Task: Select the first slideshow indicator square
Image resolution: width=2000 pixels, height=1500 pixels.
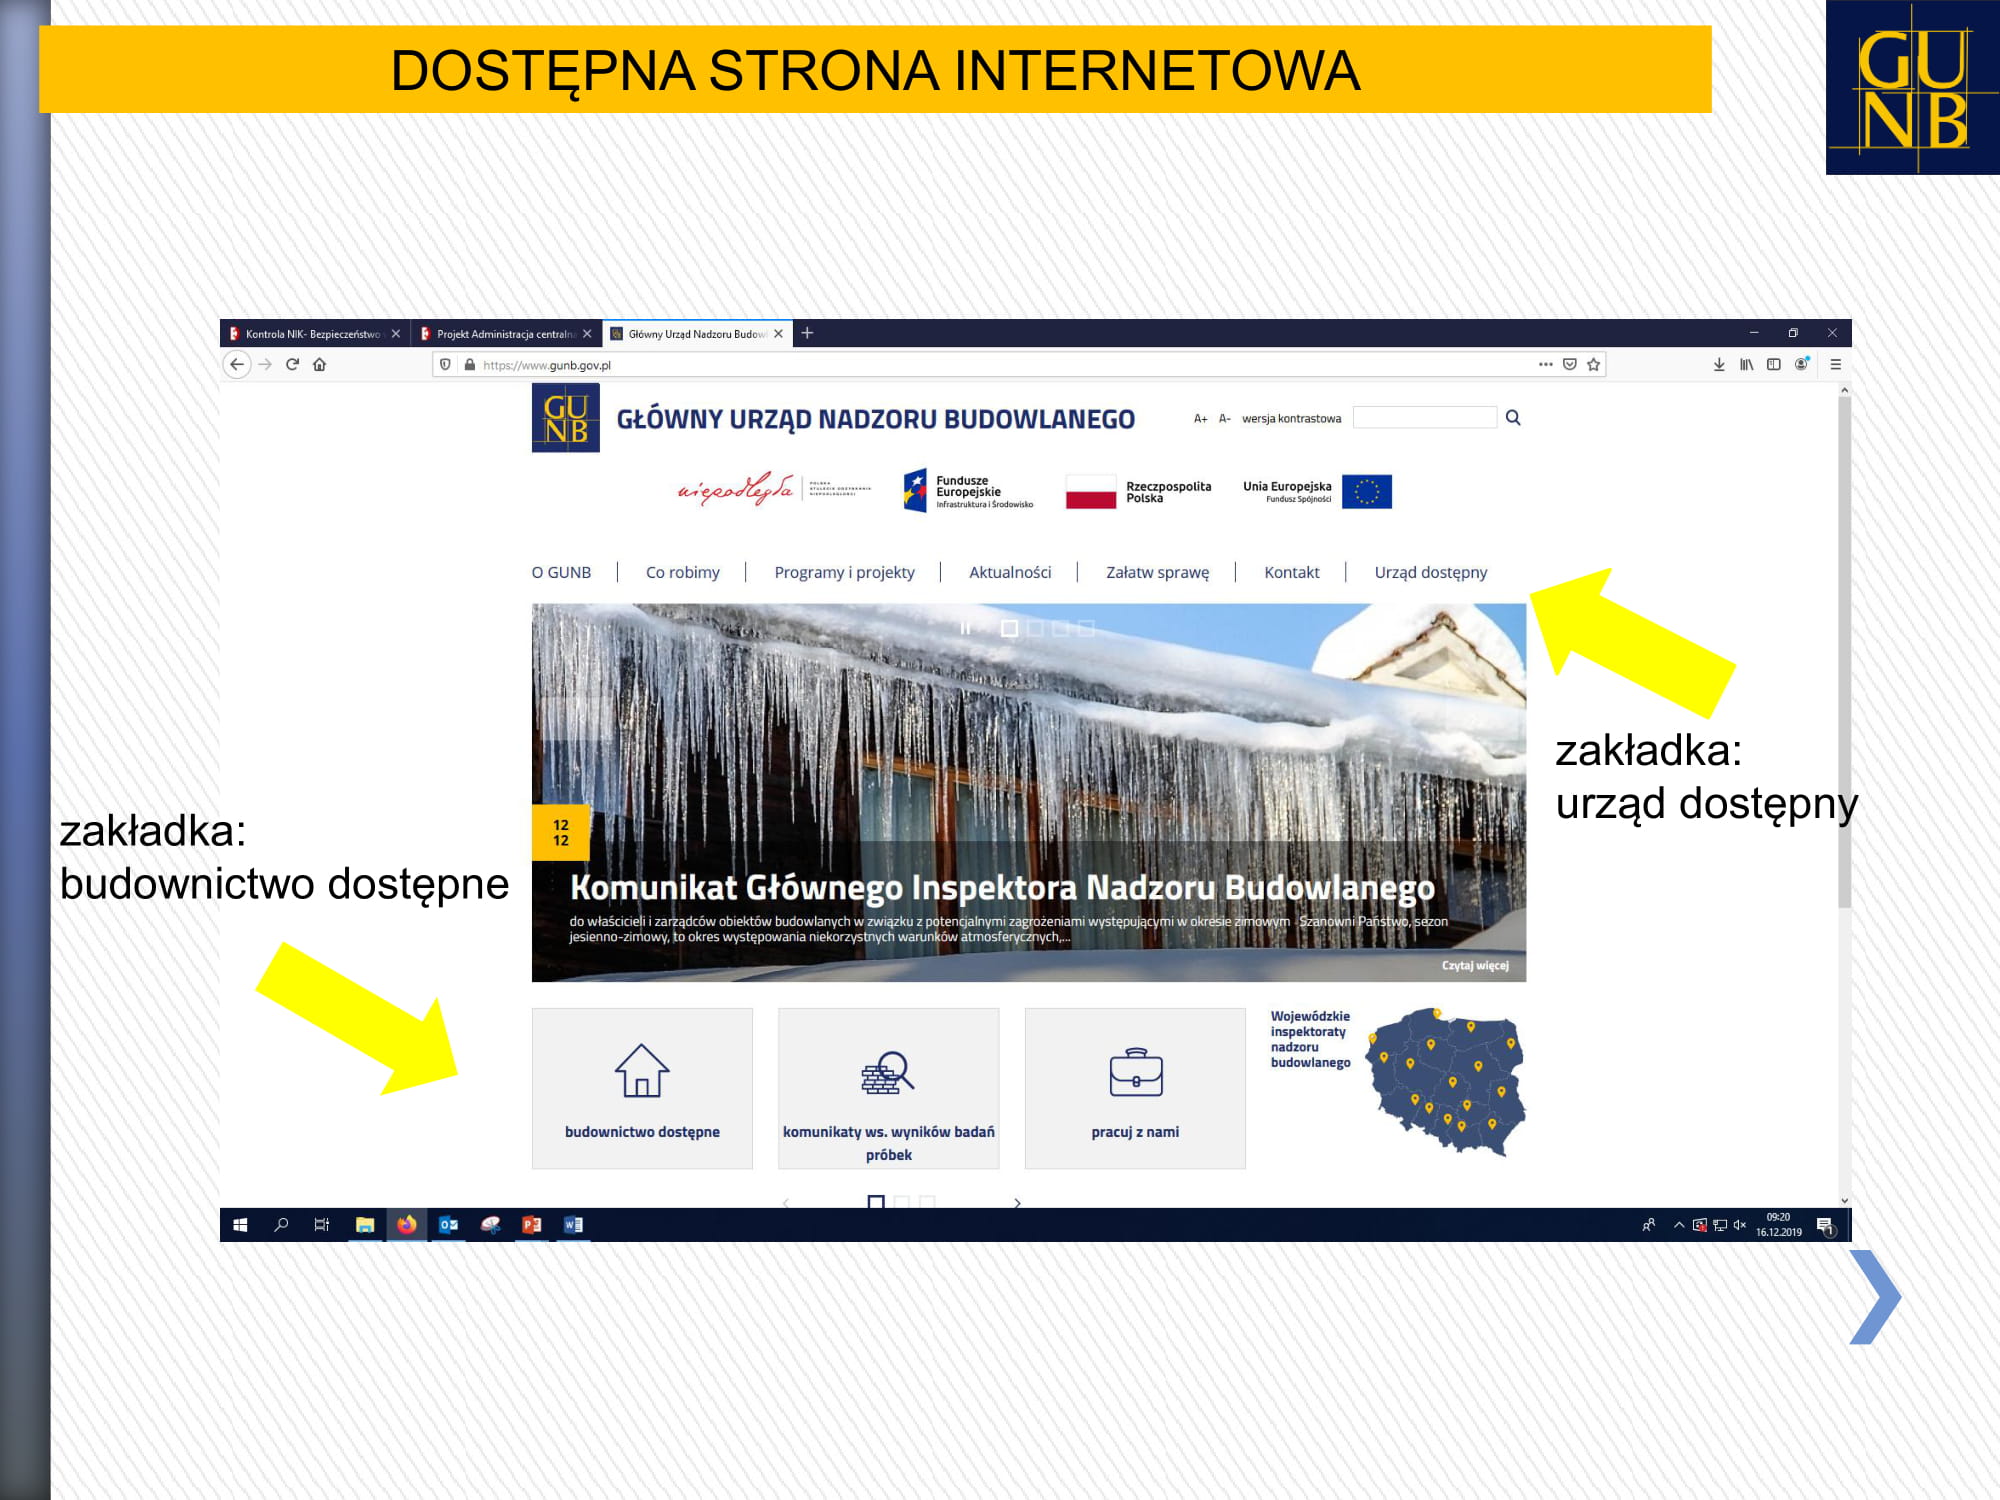Action: coord(1010,628)
